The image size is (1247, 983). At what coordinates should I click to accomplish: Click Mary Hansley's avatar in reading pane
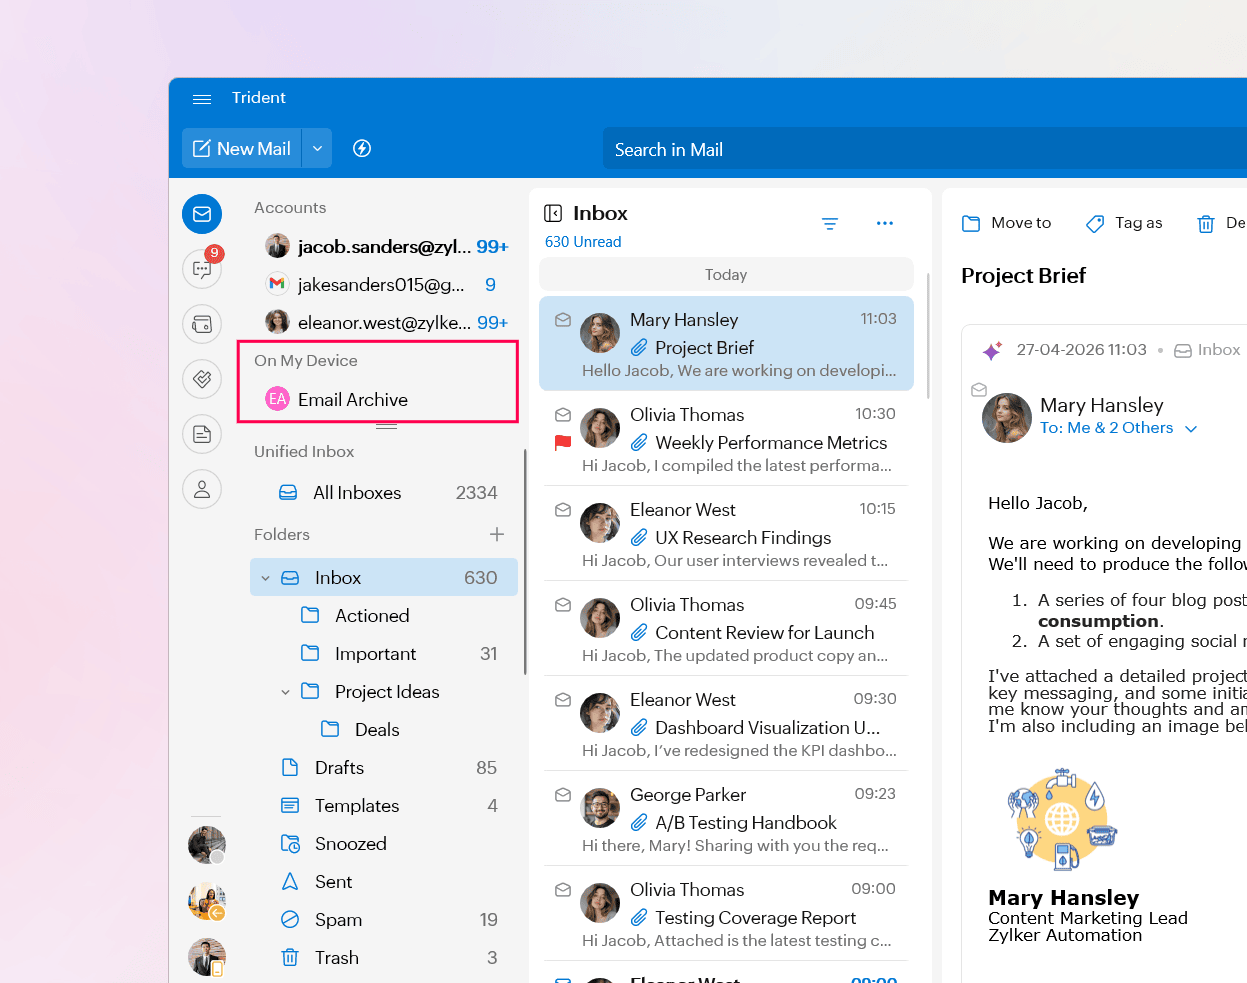pyautogui.click(x=1007, y=418)
